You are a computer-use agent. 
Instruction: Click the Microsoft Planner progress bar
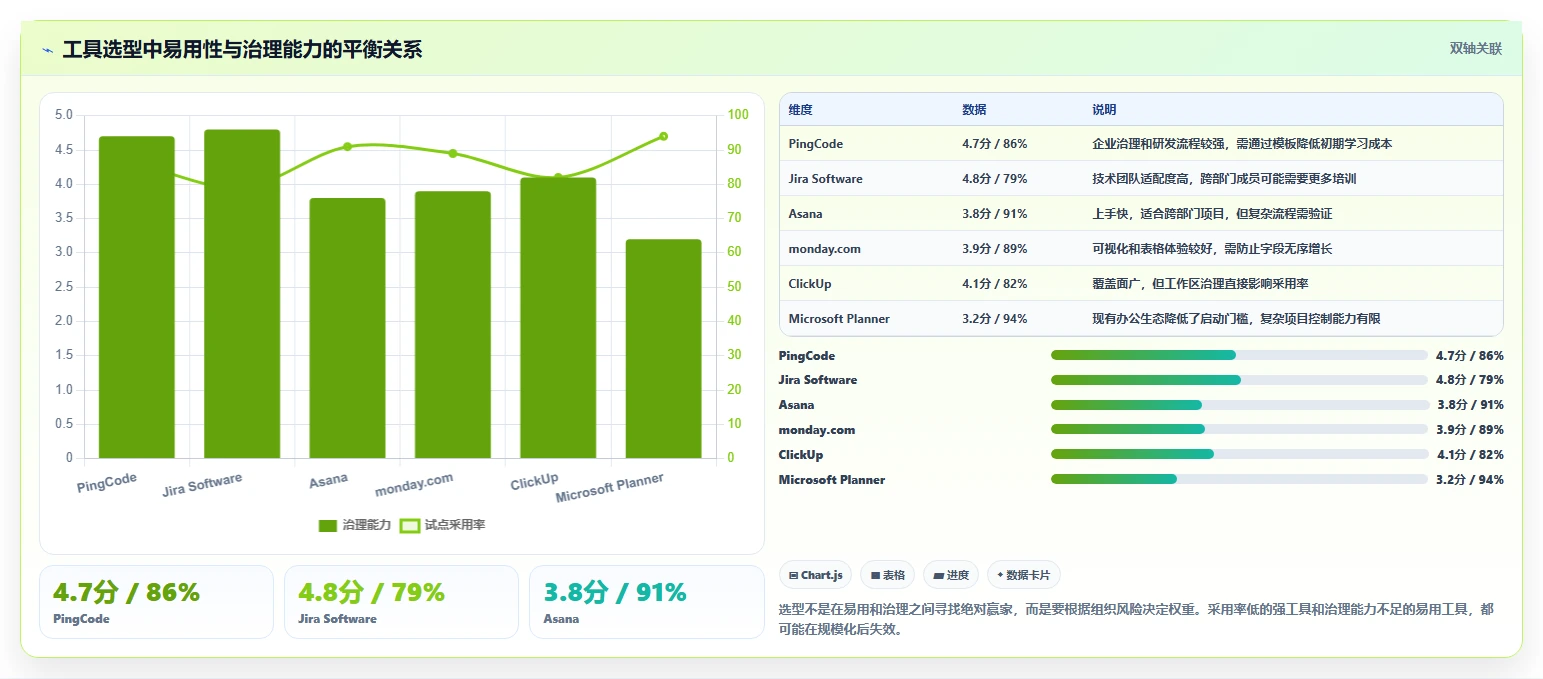tap(1239, 479)
